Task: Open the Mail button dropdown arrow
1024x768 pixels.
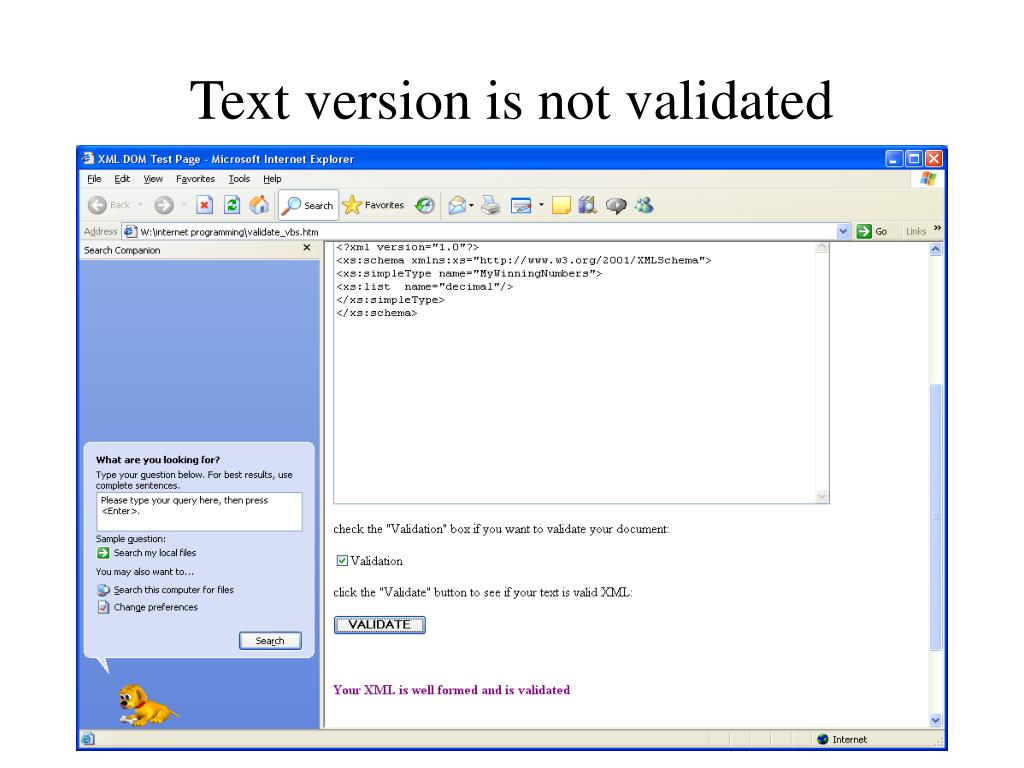Action: [x=472, y=205]
